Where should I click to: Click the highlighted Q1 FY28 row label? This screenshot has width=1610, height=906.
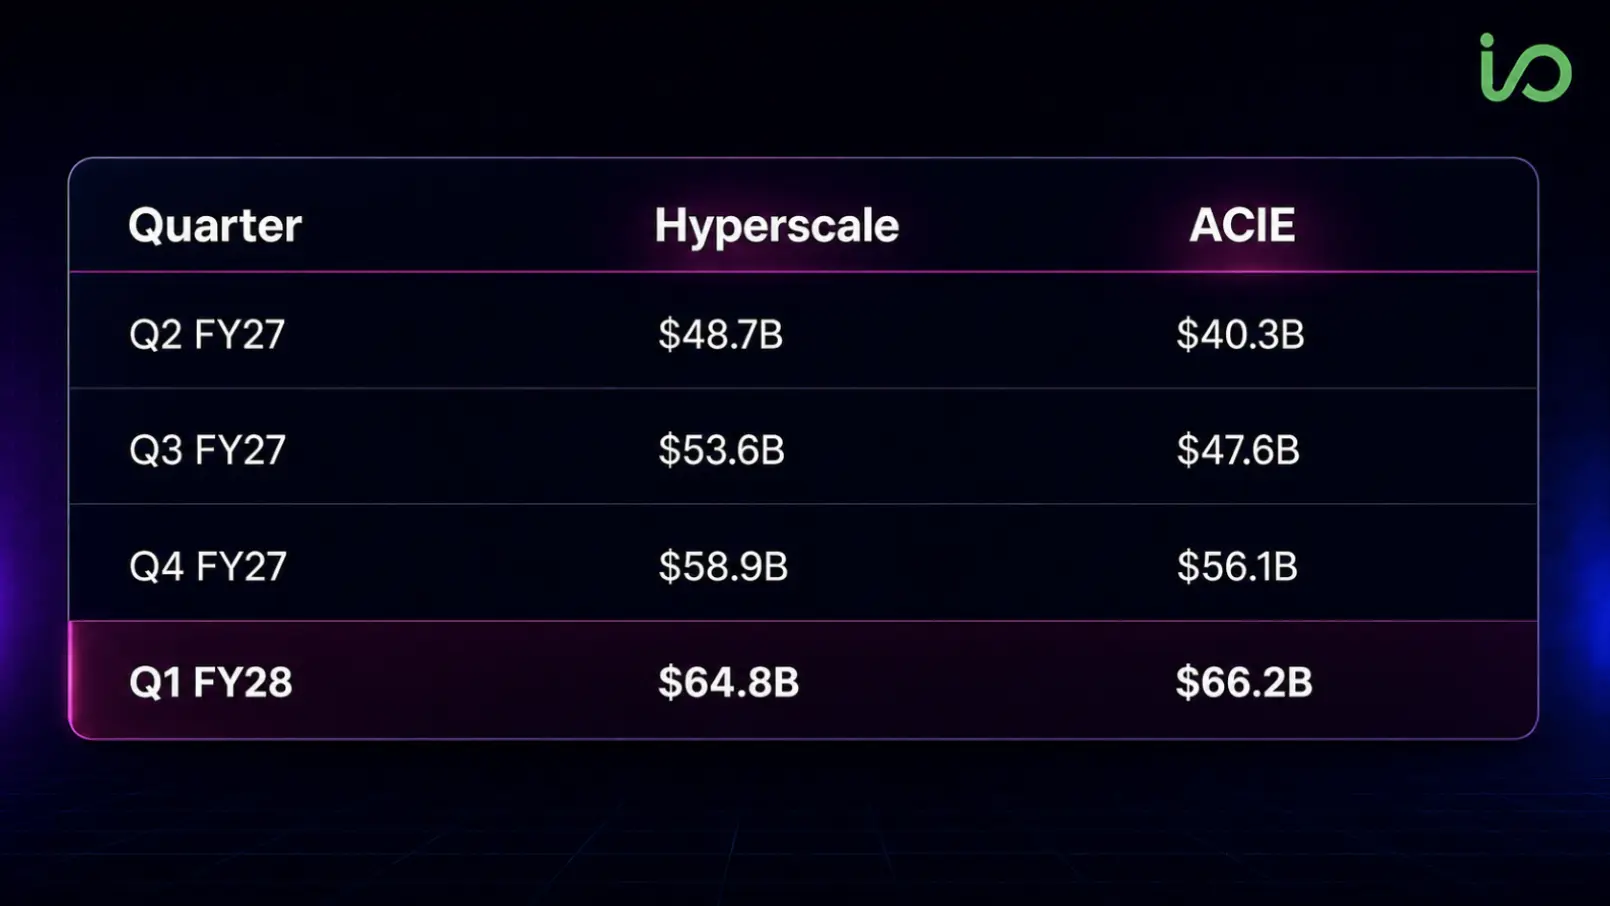click(x=211, y=682)
